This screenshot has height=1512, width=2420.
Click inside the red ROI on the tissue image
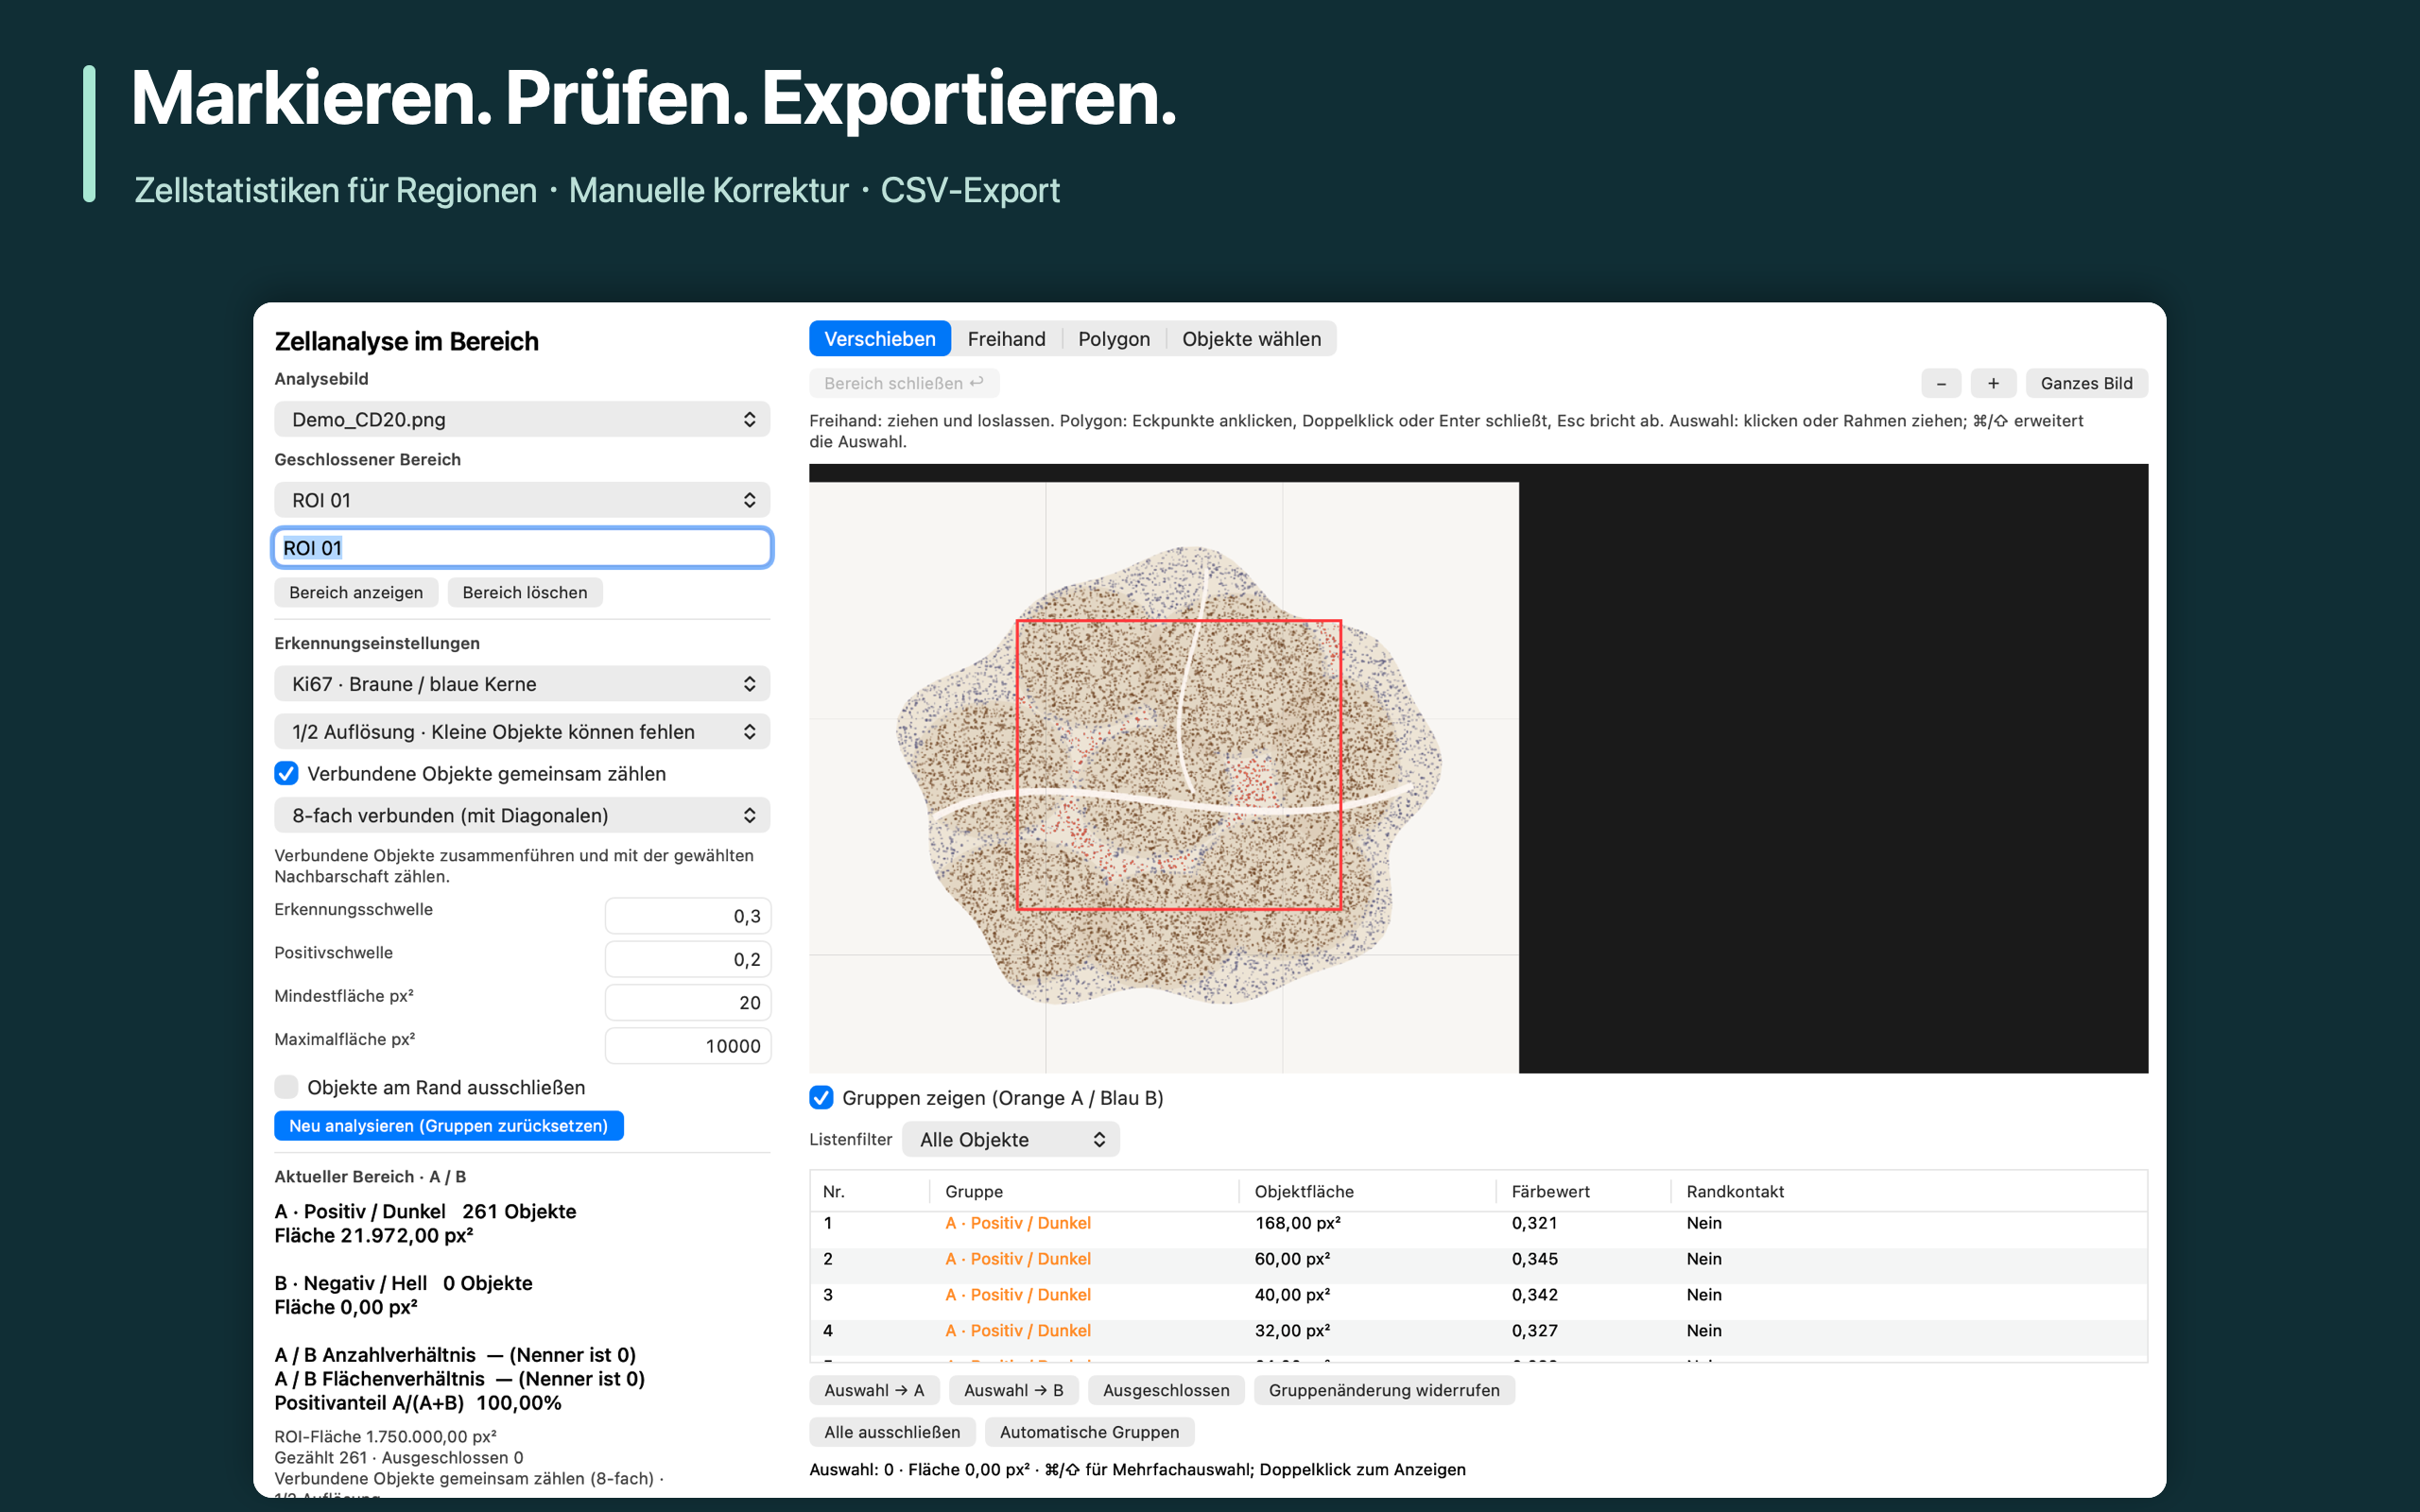click(1179, 765)
